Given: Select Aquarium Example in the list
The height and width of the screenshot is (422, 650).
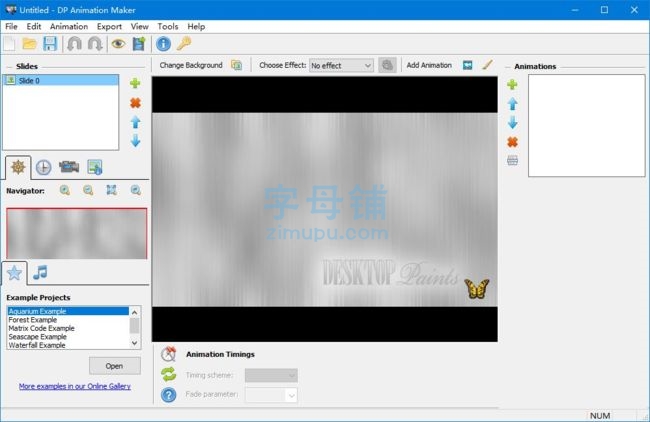Looking at the screenshot, I should point(68,311).
